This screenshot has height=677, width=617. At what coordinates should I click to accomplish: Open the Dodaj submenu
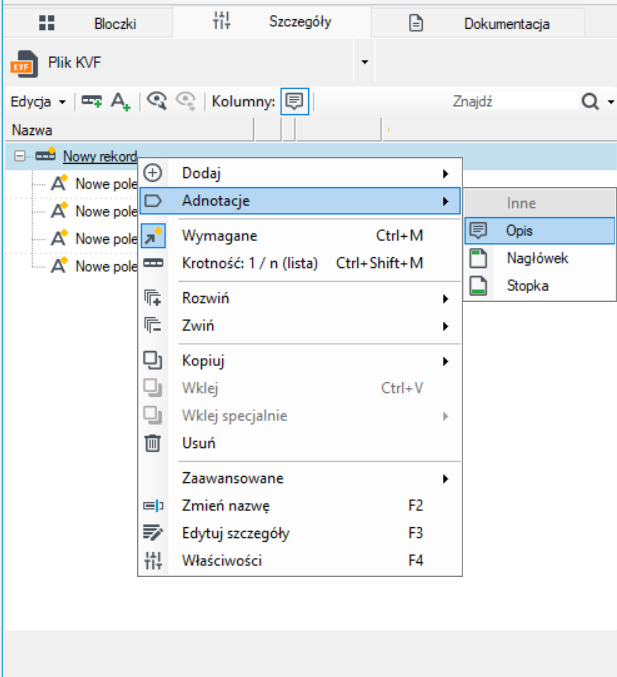click(300, 173)
